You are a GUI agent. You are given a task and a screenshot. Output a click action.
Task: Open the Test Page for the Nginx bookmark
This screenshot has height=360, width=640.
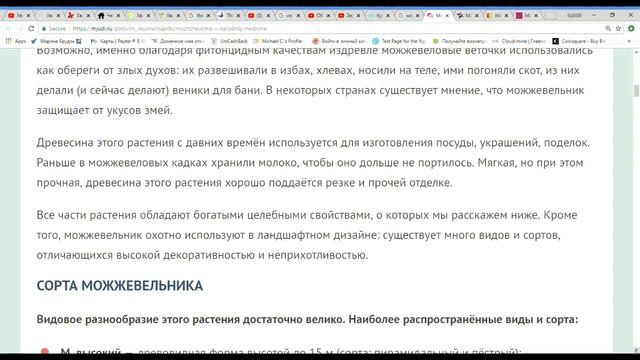(x=399, y=41)
